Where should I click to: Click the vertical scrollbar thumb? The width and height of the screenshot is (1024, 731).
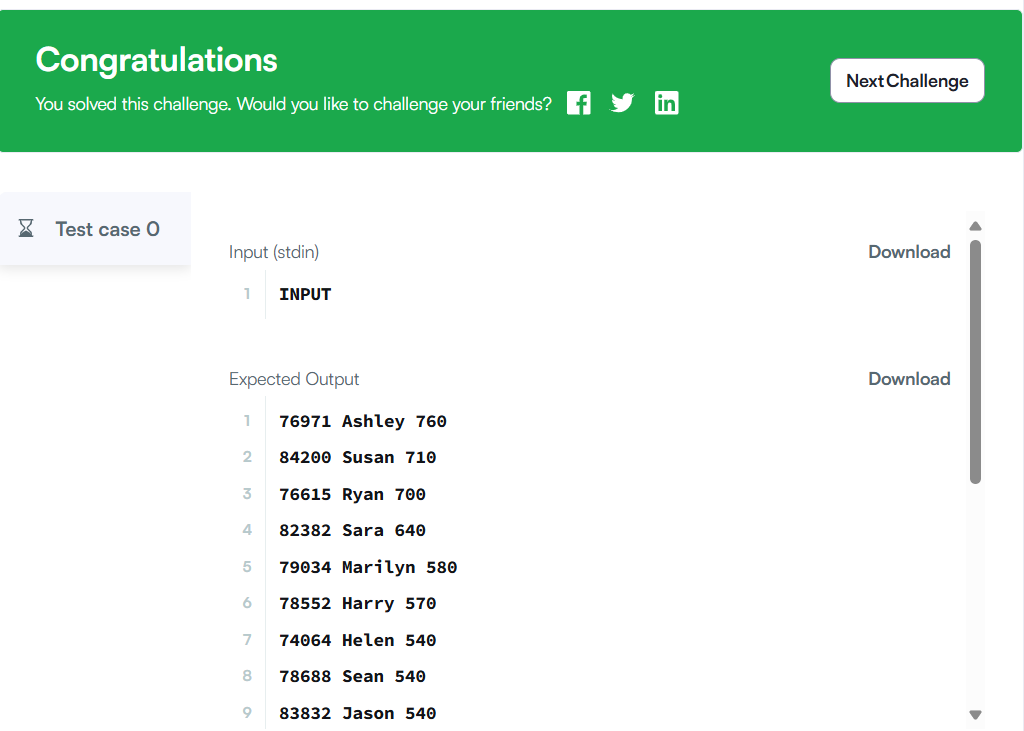(x=976, y=362)
